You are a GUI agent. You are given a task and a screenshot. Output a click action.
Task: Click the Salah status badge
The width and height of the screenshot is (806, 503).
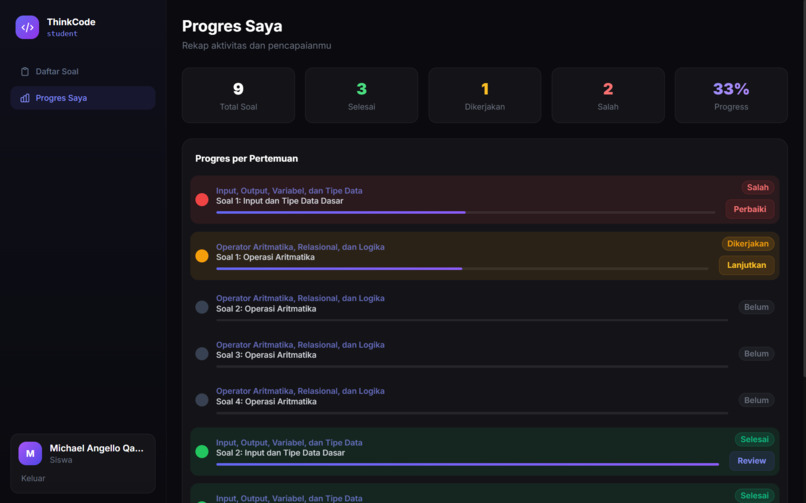click(x=758, y=188)
